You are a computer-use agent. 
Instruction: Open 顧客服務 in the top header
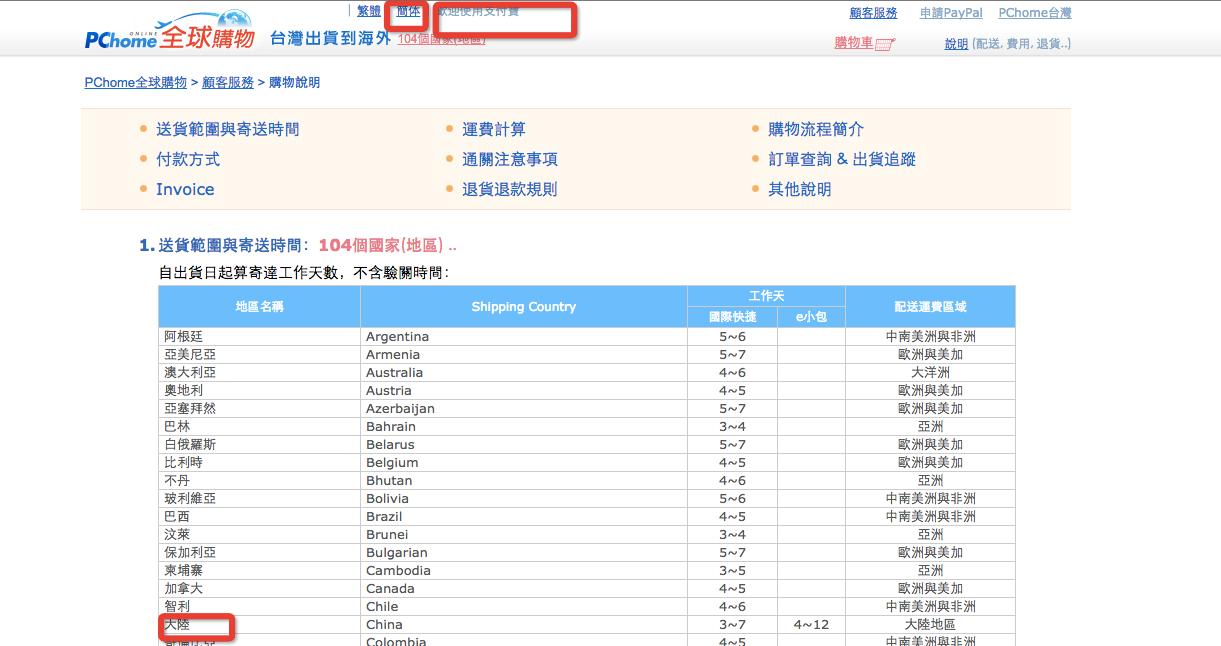(x=873, y=13)
